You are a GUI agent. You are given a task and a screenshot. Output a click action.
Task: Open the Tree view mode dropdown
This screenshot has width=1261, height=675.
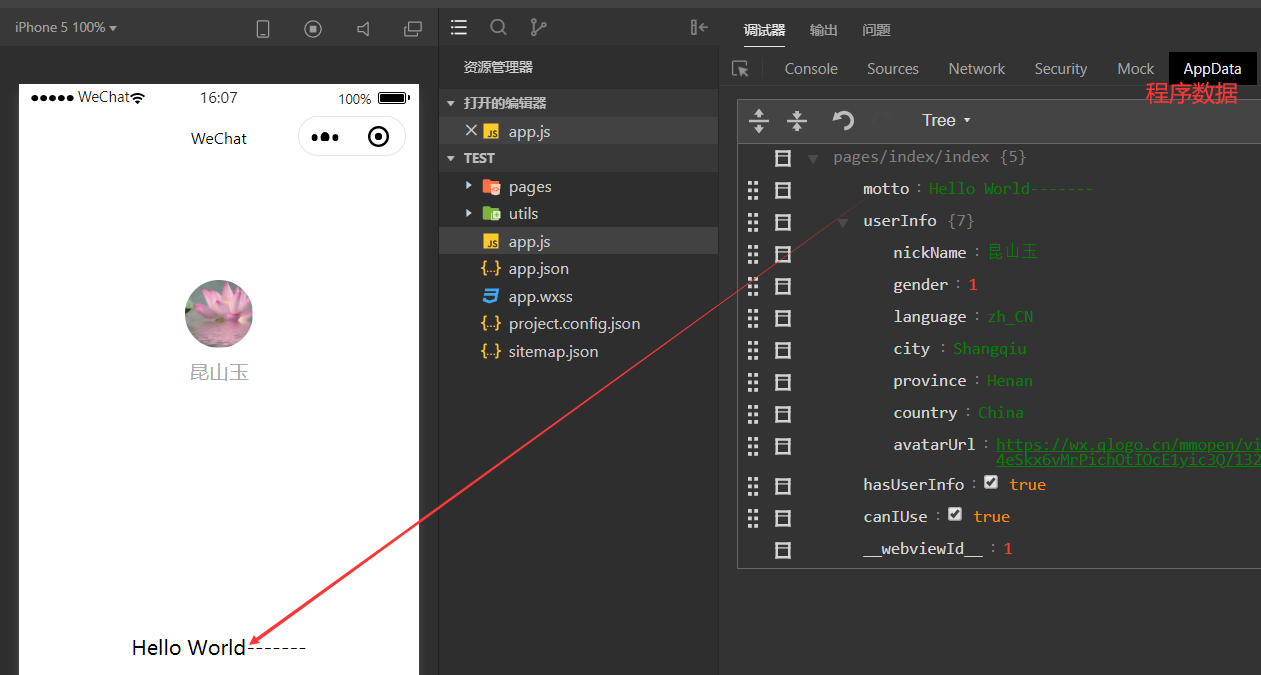[x=946, y=120]
